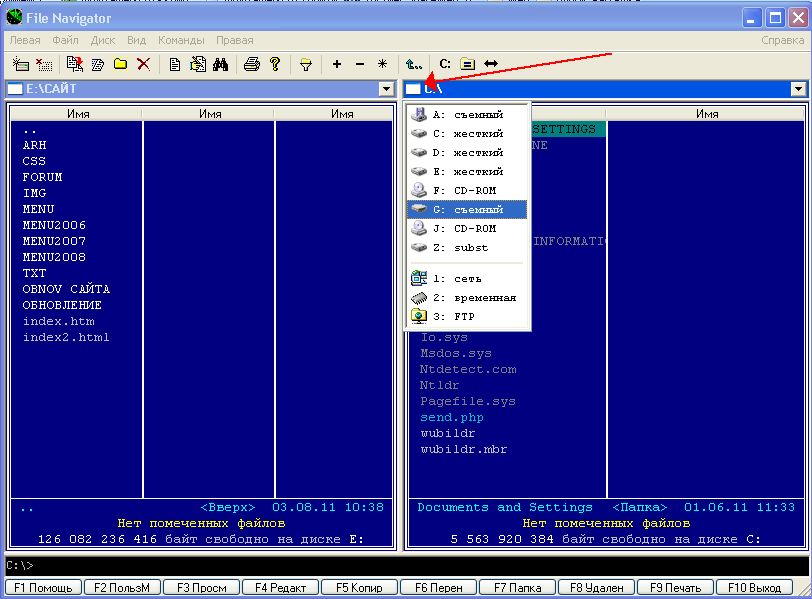Go up a directory with arrow icon
Image resolution: width=812 pixels, height=599 pixels.
coord(414,64)
